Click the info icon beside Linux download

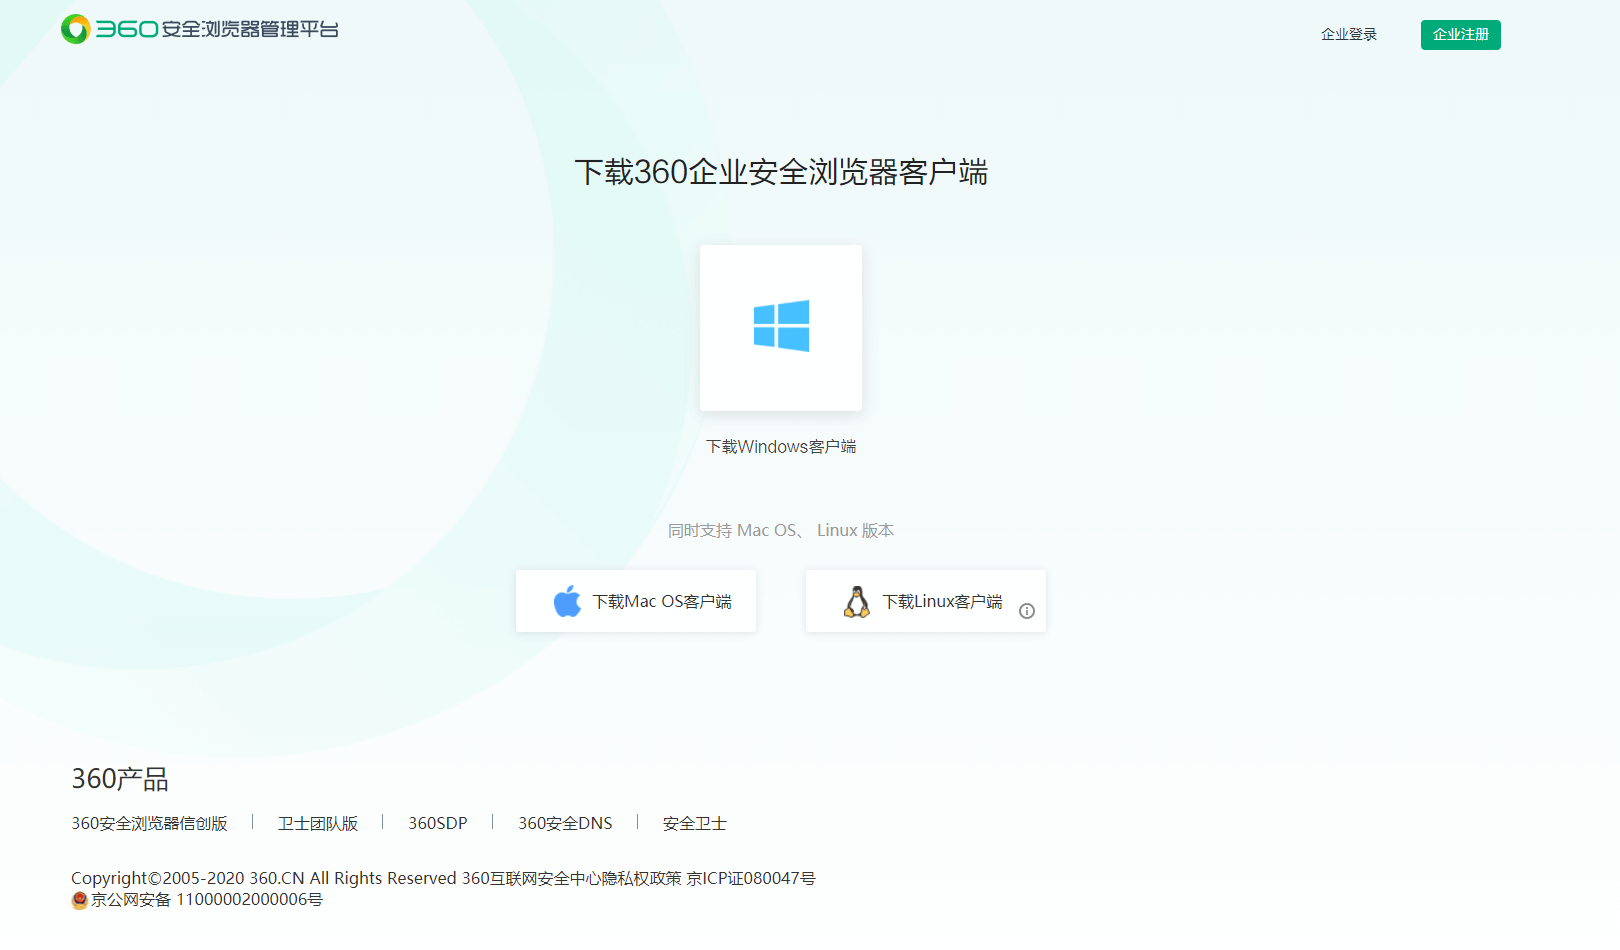[1027, 611]
